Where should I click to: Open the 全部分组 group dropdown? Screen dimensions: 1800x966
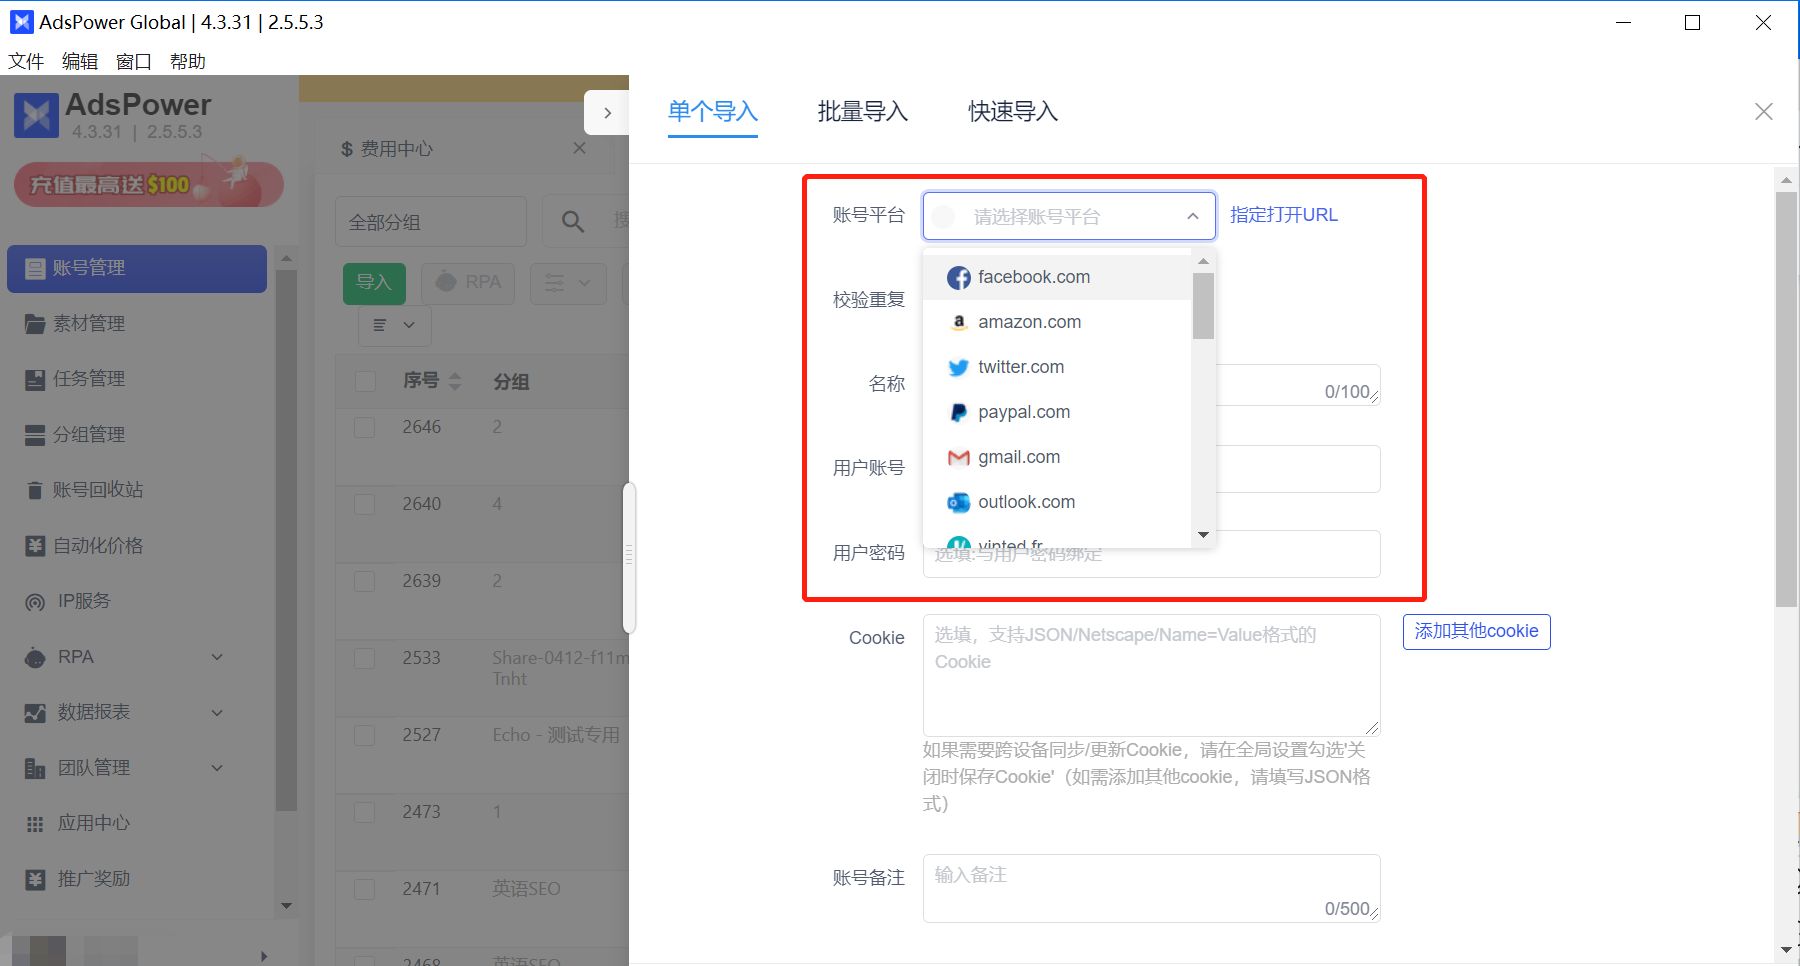click(x=431, y=222)
